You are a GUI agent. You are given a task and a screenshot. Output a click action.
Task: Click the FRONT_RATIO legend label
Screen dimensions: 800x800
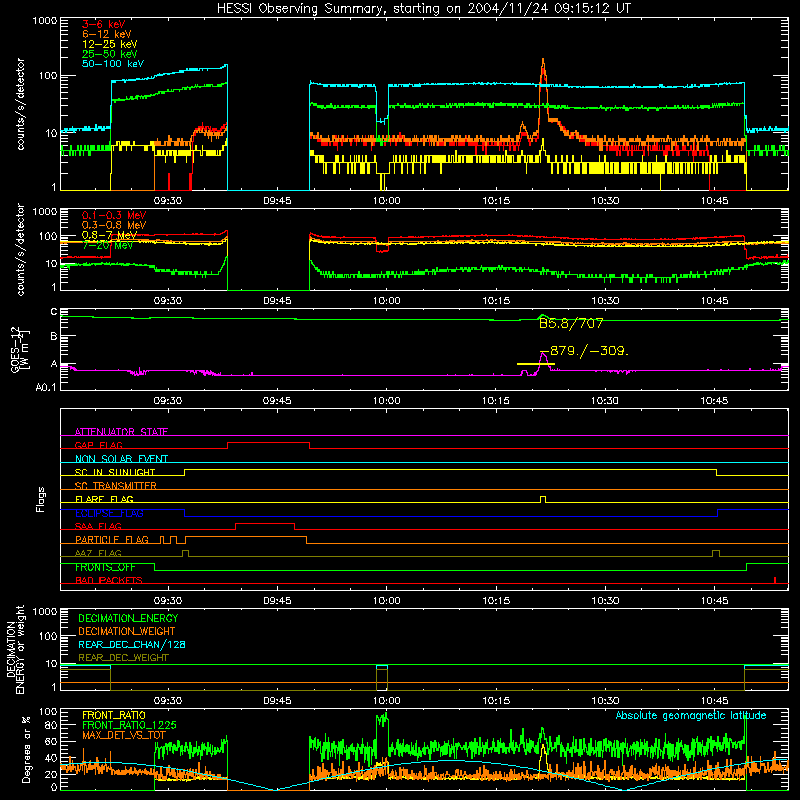click(x=114, y=715)
